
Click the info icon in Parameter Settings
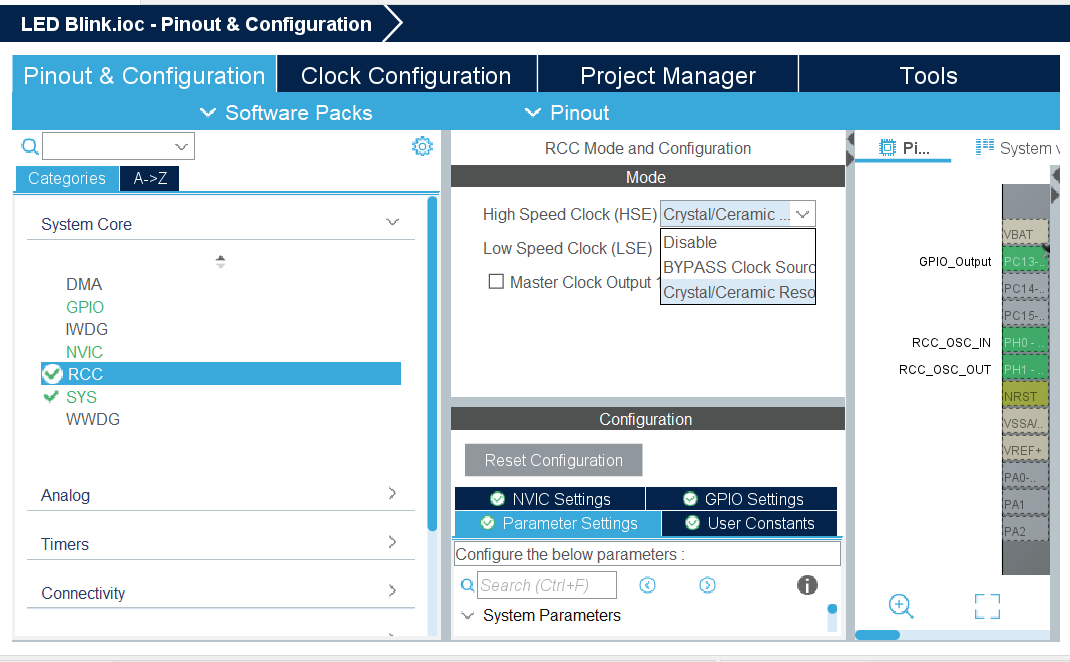coord(807,585)
